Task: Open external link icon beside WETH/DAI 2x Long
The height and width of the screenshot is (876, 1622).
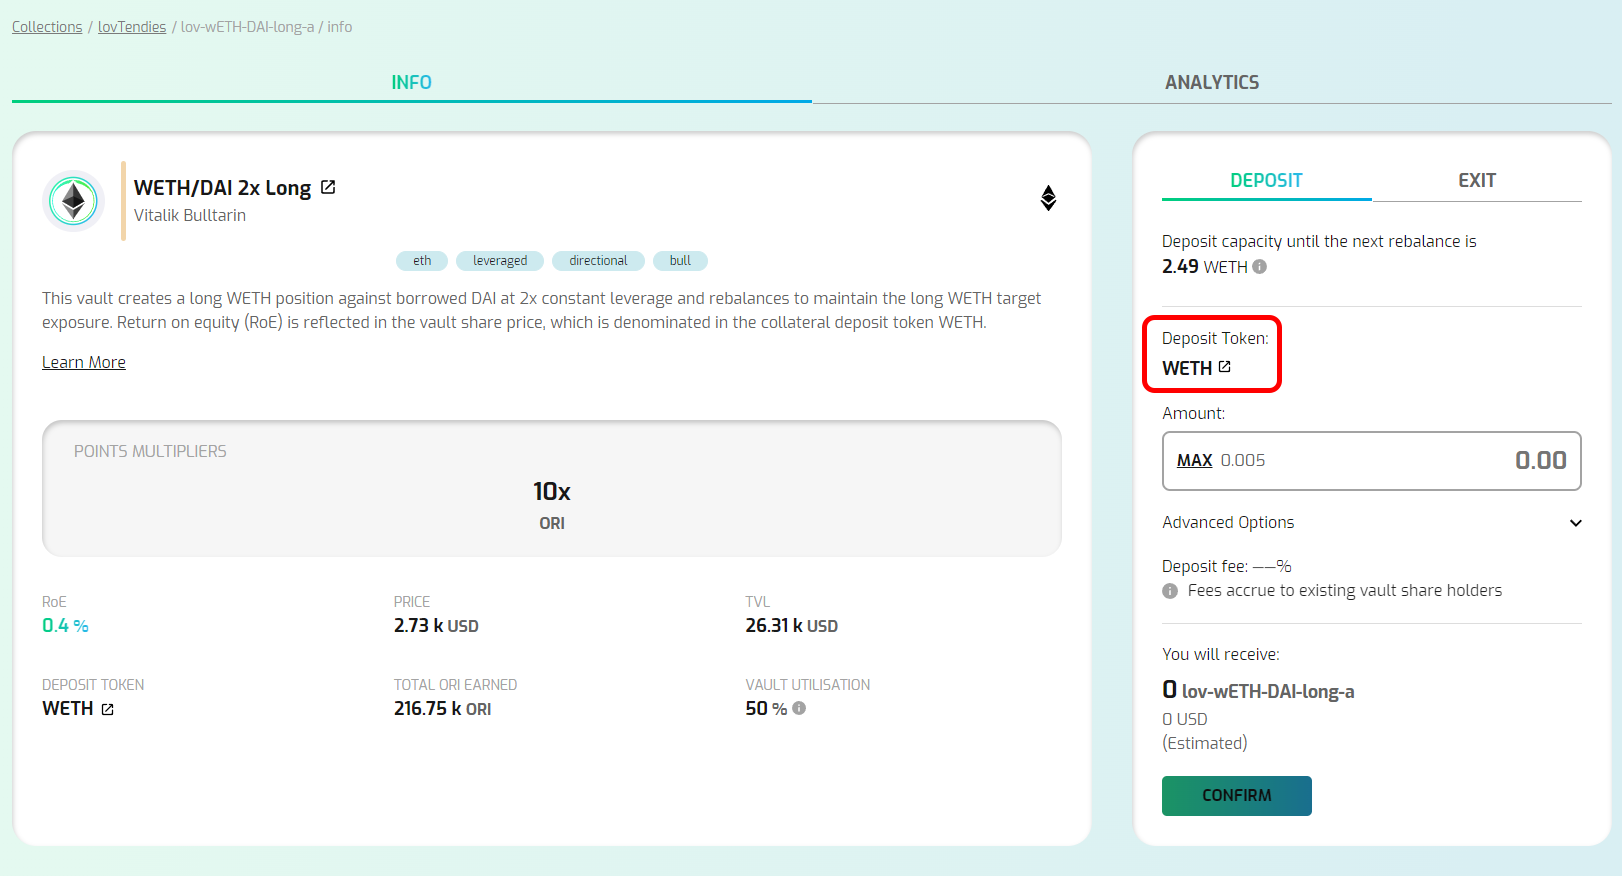Action: coord(328,187)
